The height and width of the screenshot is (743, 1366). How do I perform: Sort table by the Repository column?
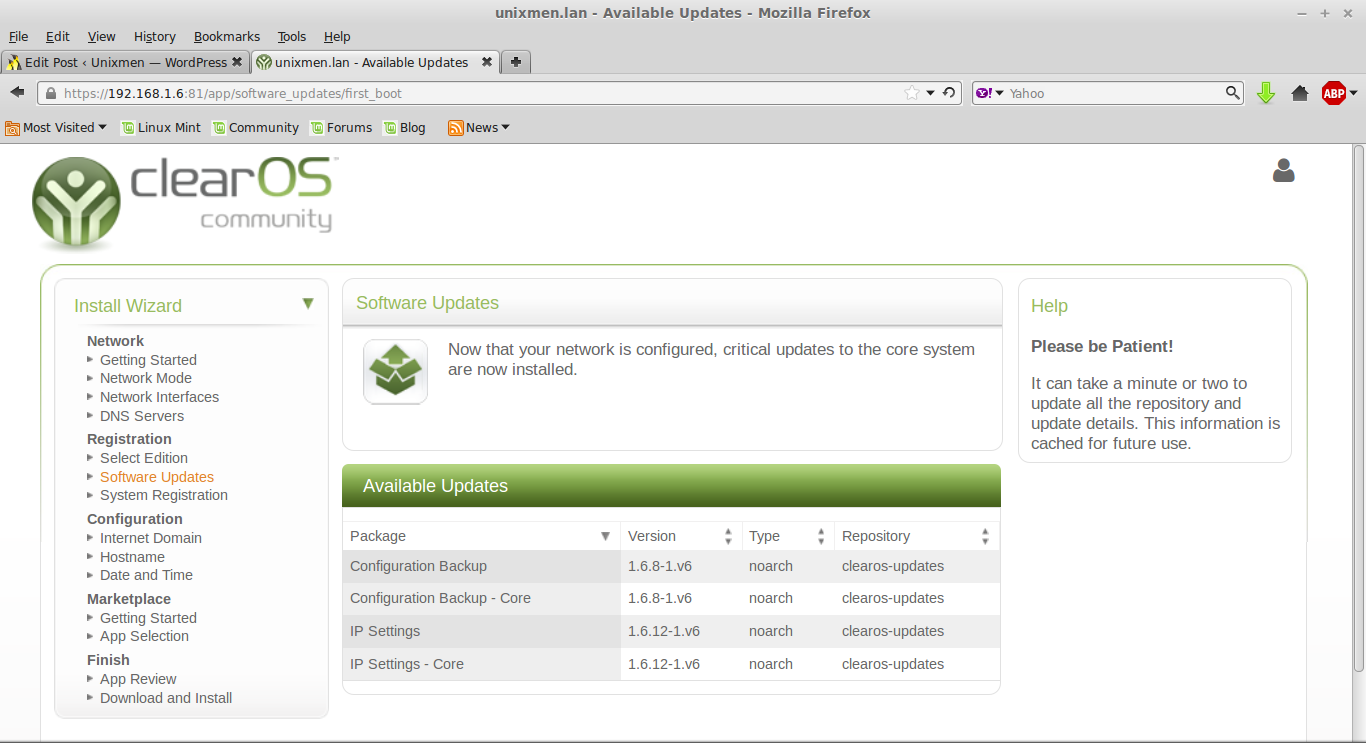coord(917,536)
